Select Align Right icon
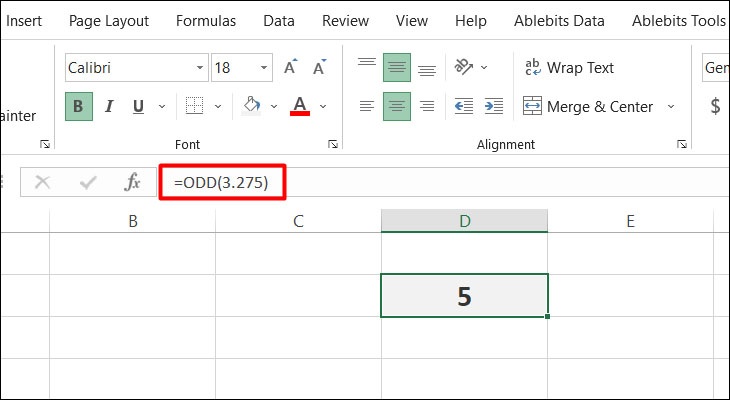Image resolution: width=730 pixels, height=400 pixels. tap(426, 106)
